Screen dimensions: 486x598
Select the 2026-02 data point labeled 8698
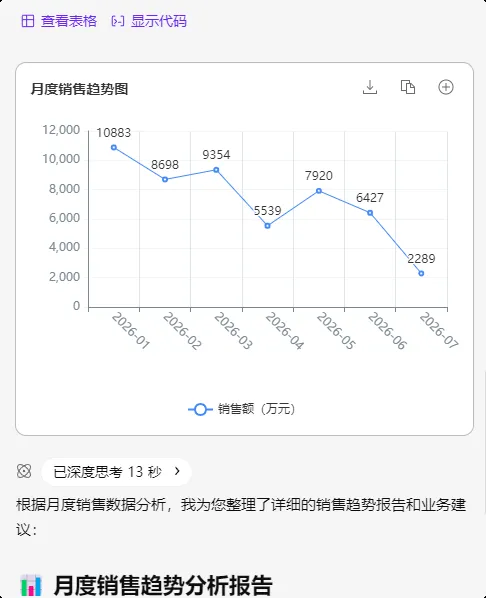[165, 179]
